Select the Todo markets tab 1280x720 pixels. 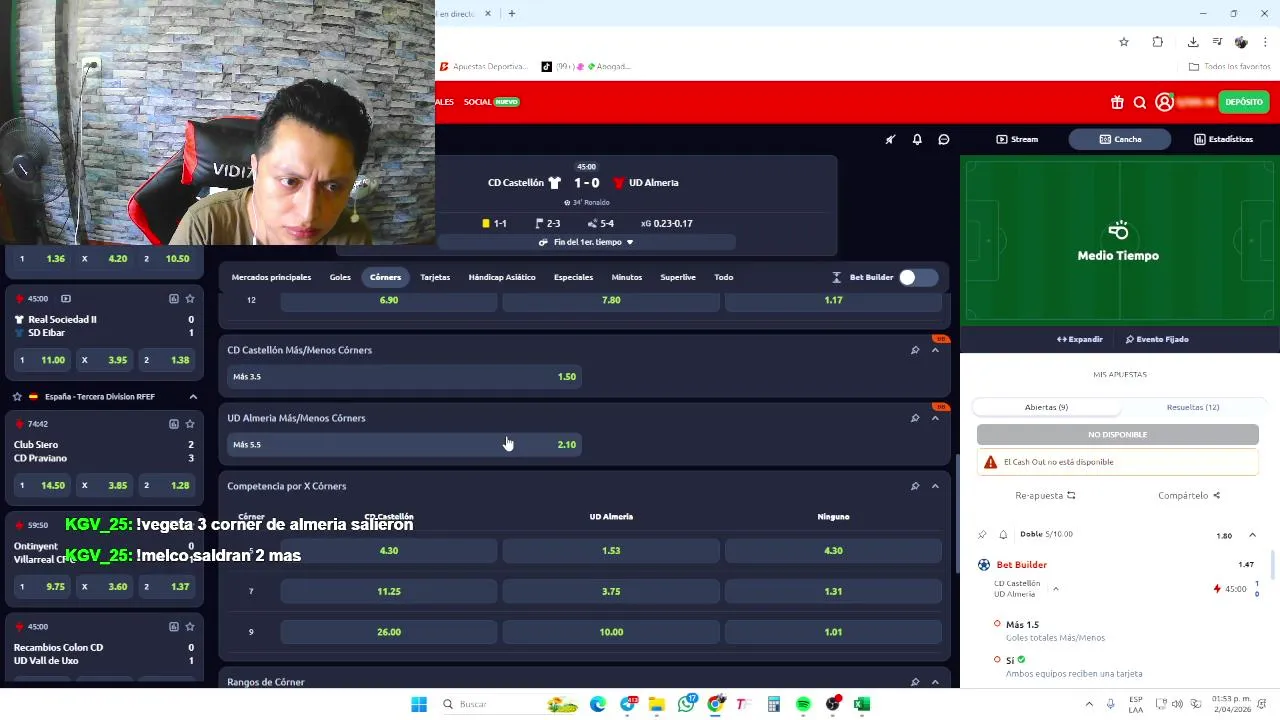coord(724,277)
